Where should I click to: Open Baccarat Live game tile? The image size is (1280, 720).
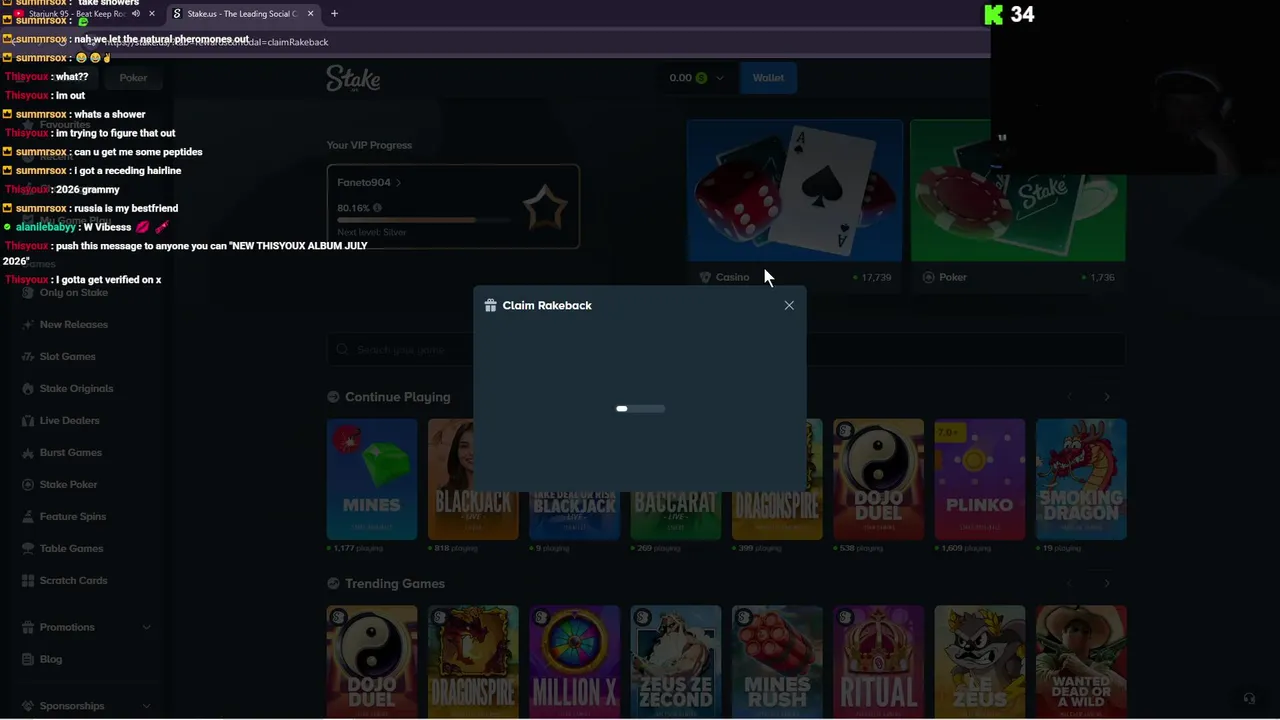point(675,515)
